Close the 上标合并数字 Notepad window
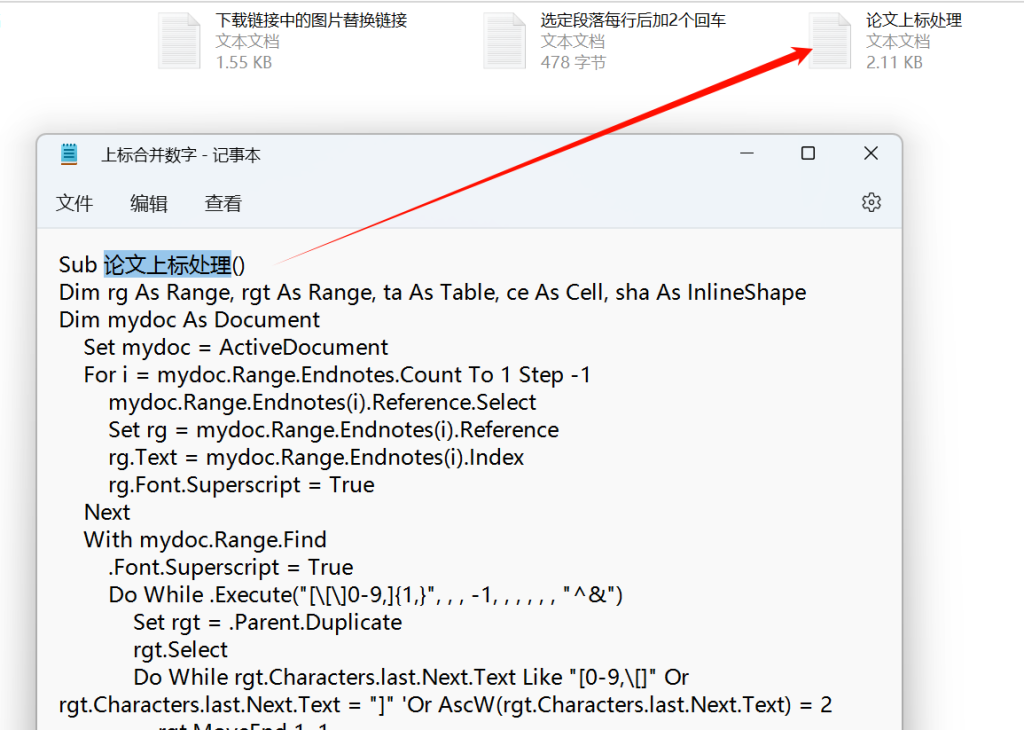The height and width of the screenshot is (730, 1024). [870, 153]
